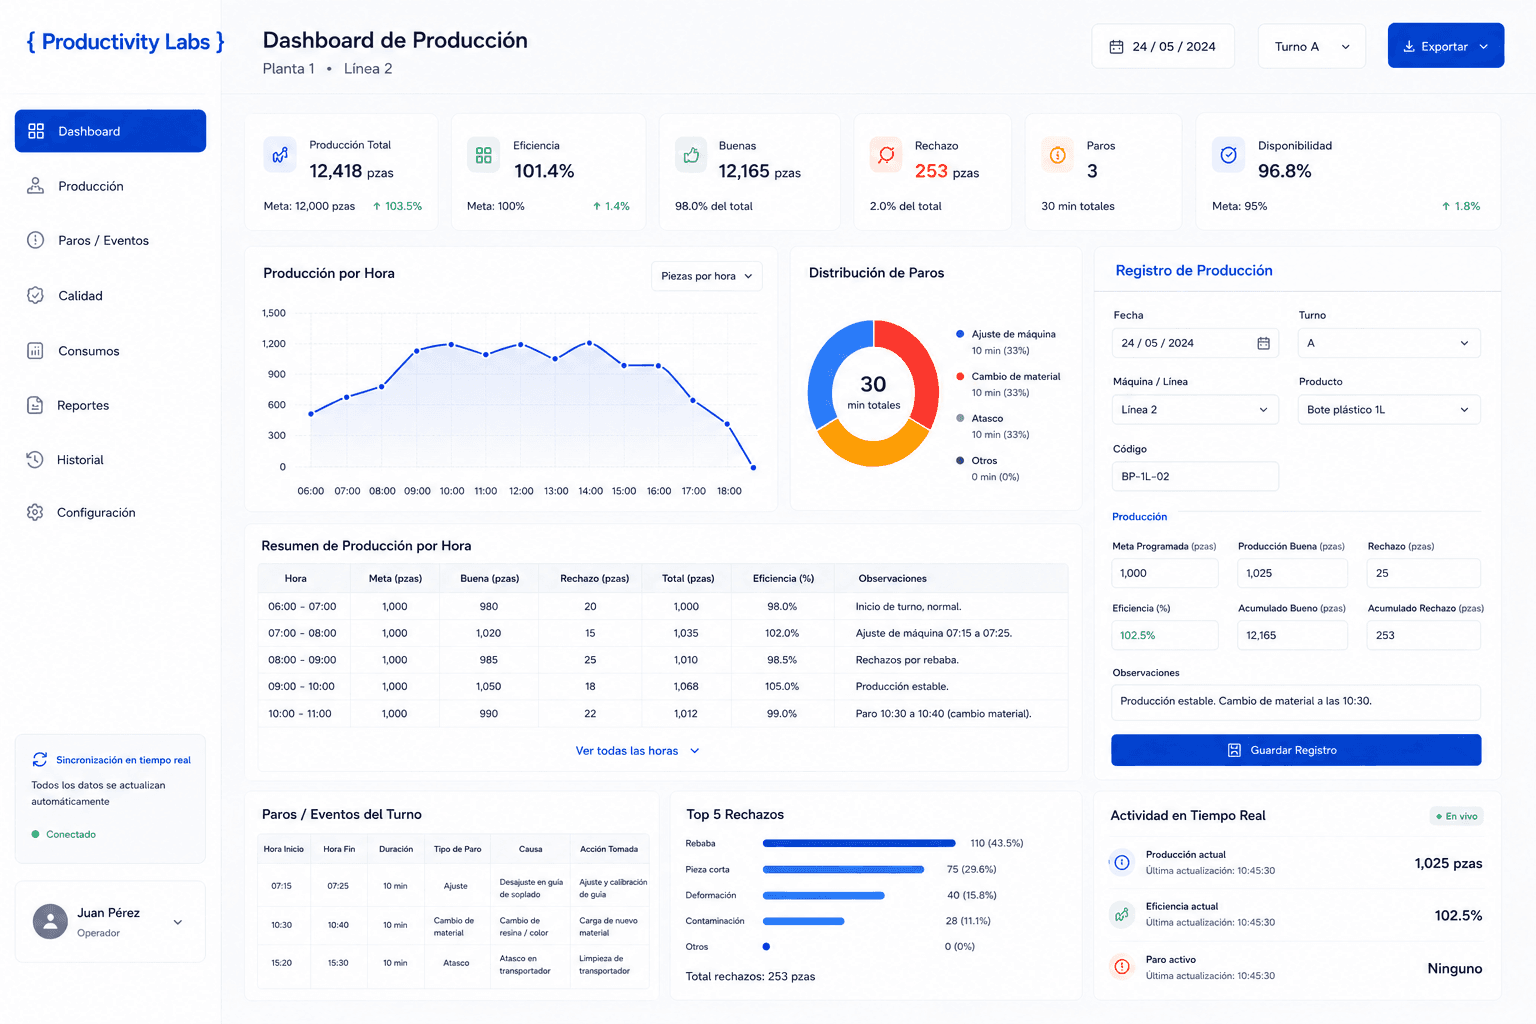This screenshot has height=1024, width=1536.
Task: Click the Eficiencia card grid icon
Action: click(484, 155)
